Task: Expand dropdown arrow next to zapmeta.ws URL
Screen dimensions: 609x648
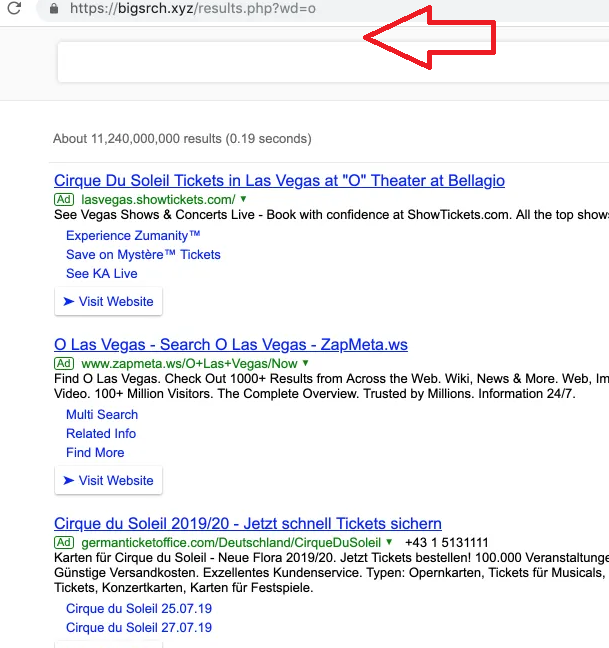Action: 305,363
